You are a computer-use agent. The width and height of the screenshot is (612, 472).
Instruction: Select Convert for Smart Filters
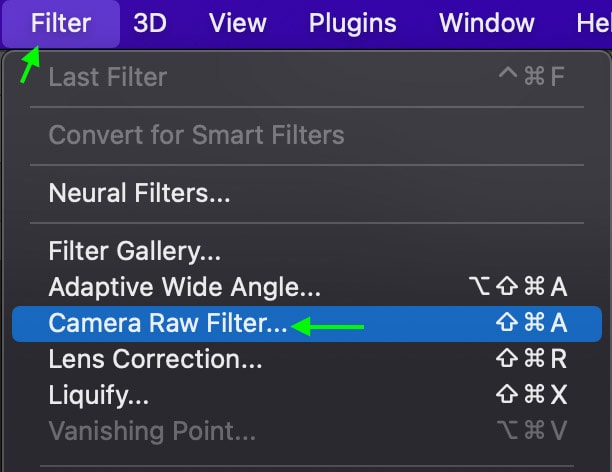point(196,135)
